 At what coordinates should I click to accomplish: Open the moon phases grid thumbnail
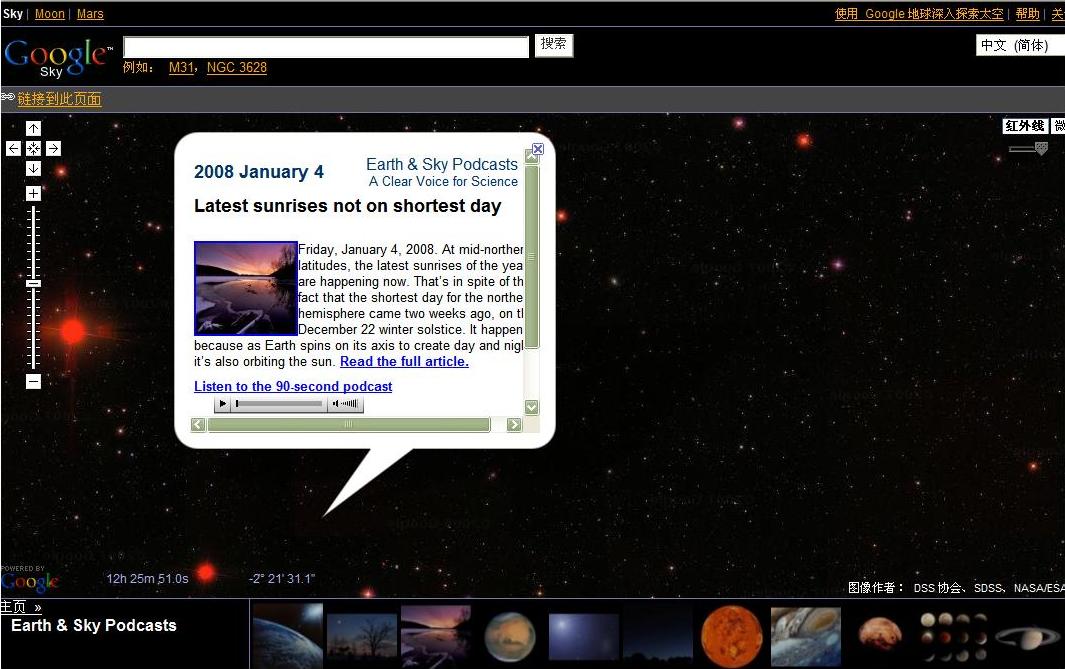tap(954, 637)
